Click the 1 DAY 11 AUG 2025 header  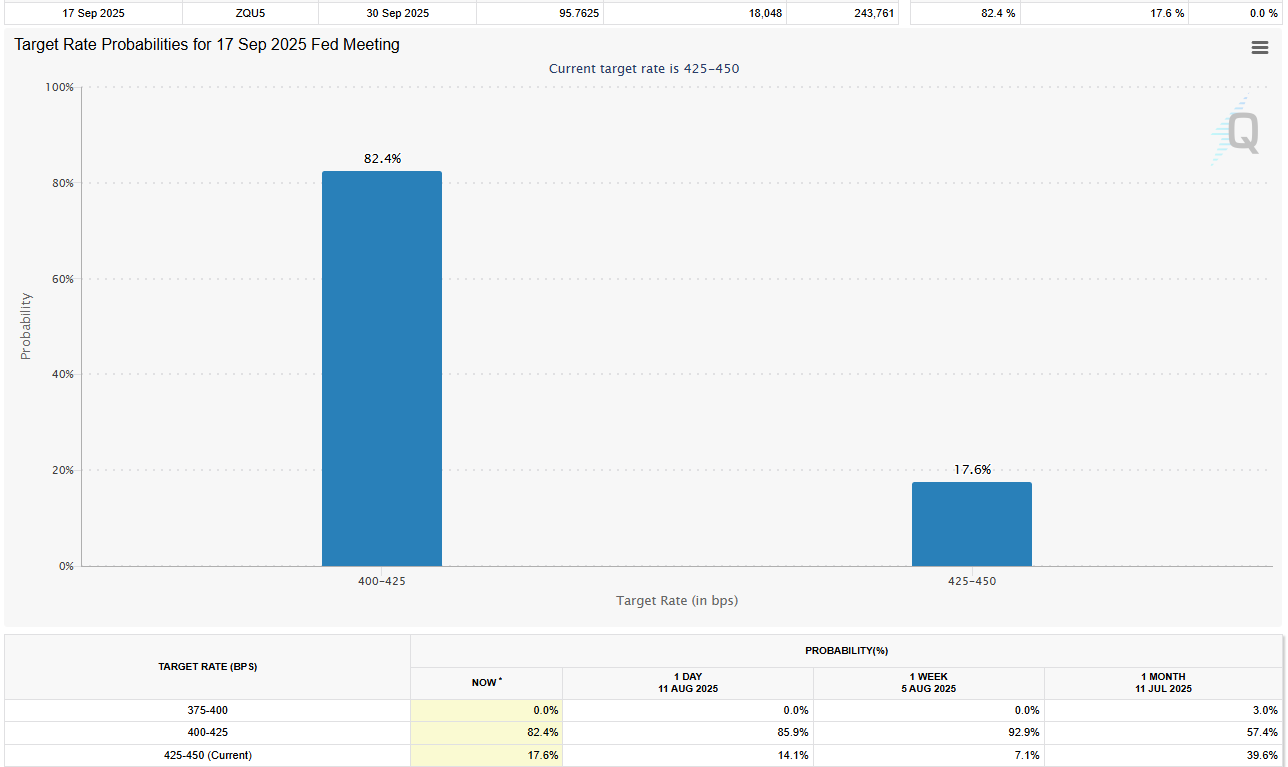pos(687,683)
